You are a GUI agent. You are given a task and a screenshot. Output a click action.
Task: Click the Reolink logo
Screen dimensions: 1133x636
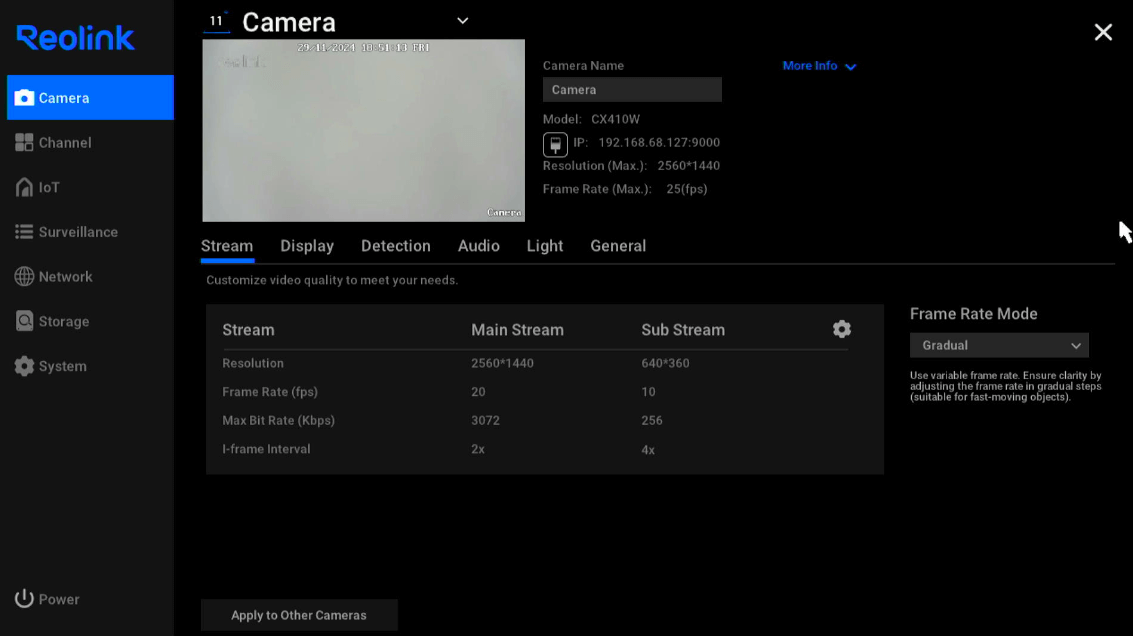click(x=75, y=38)
